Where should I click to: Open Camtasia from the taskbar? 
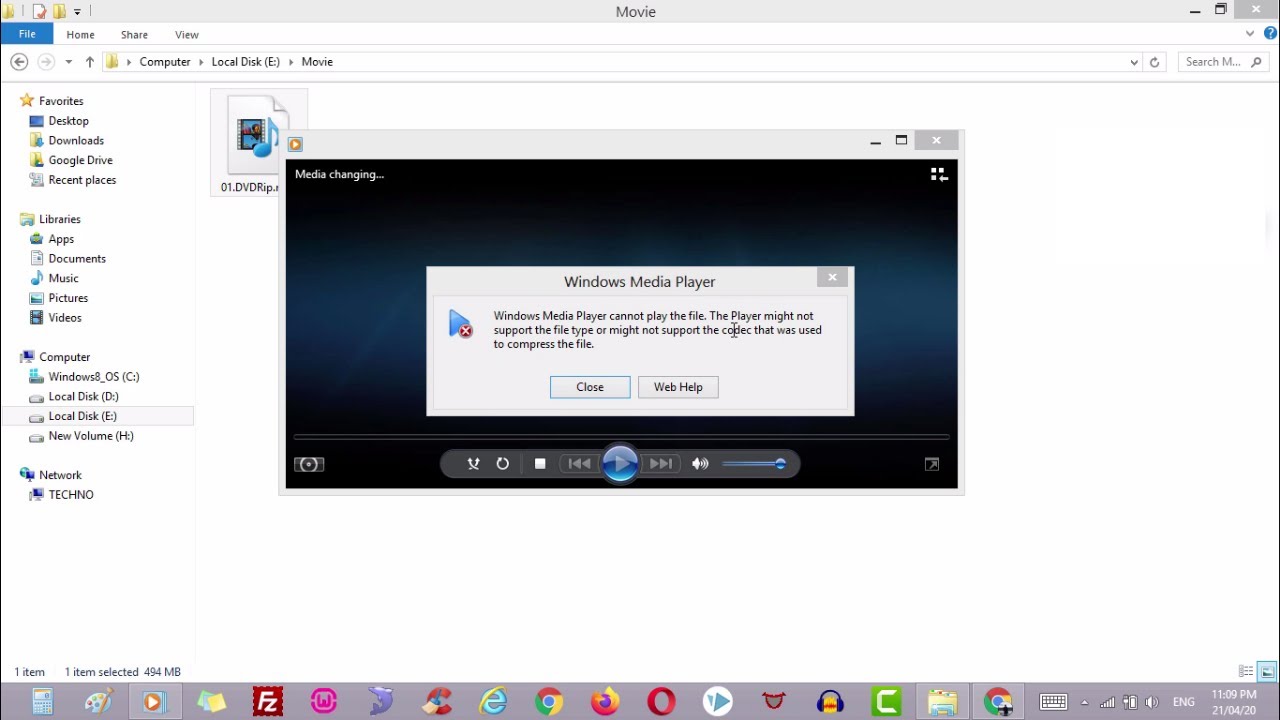[887, 702]
